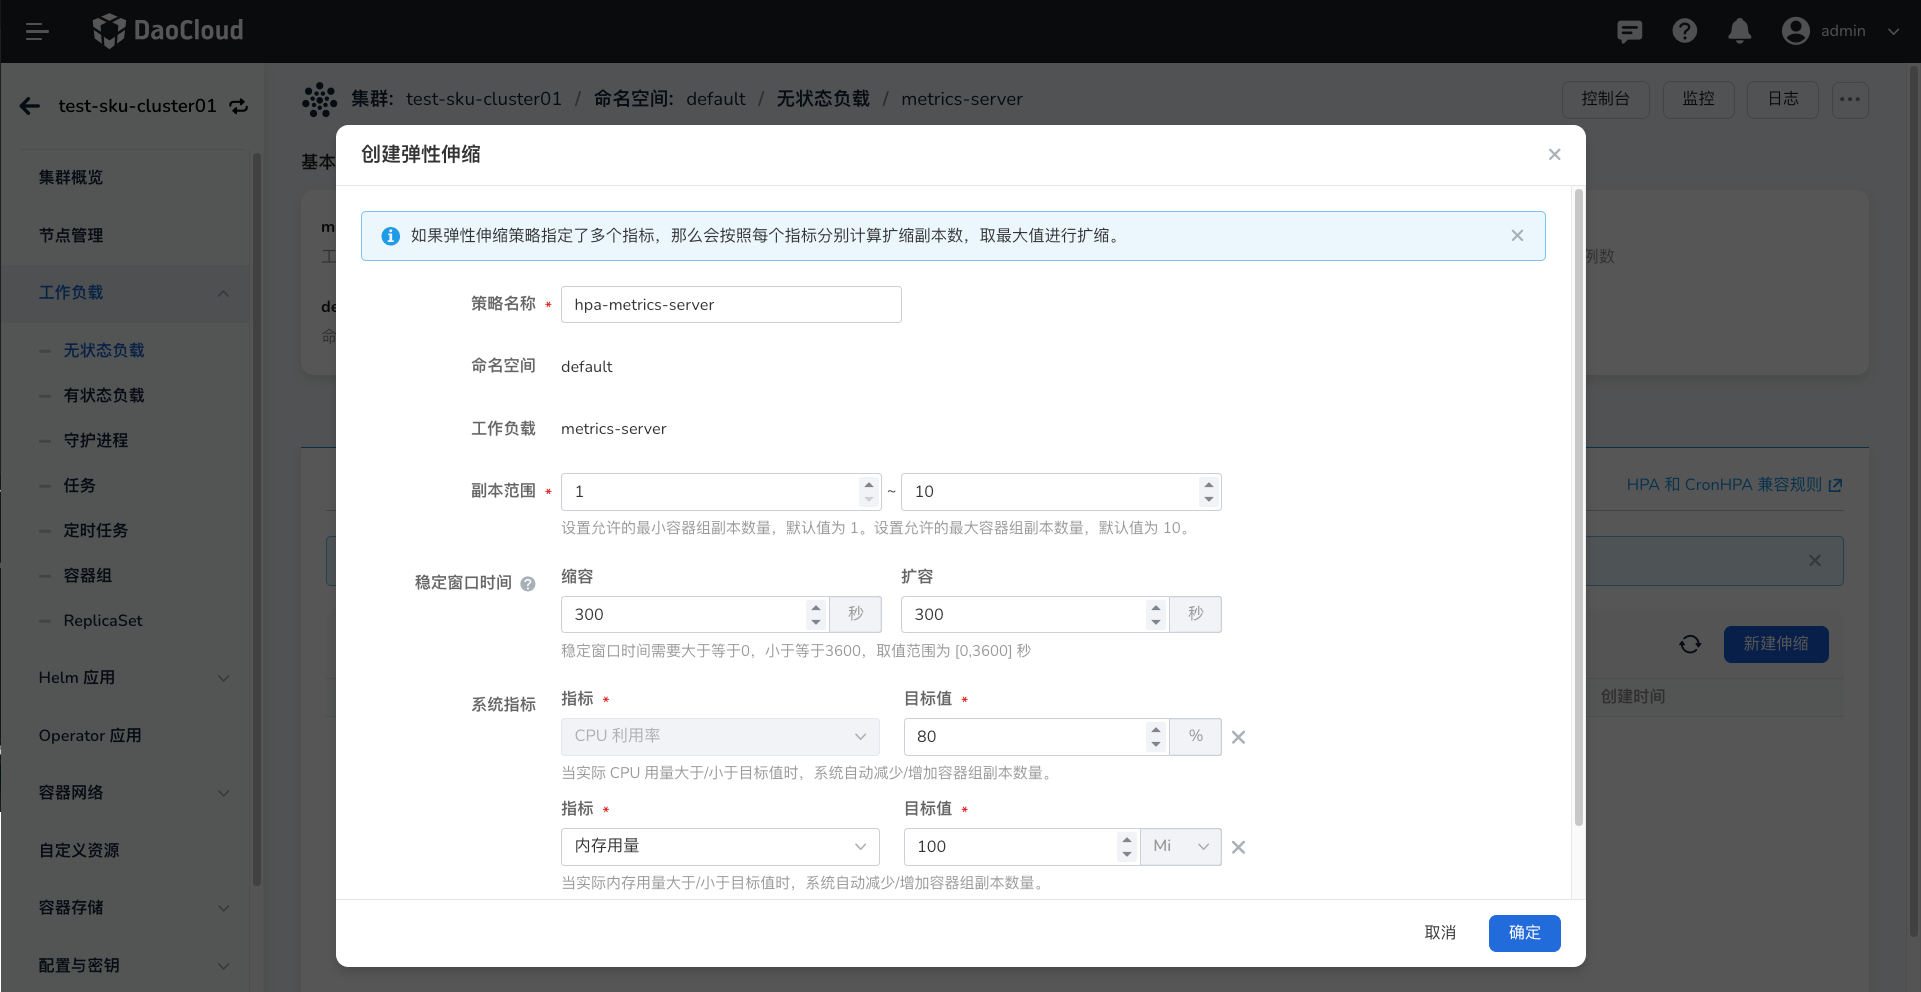Click the 确定 confirm button
This screenshot has height=992, width=1921.
(x=1524, y=933)
